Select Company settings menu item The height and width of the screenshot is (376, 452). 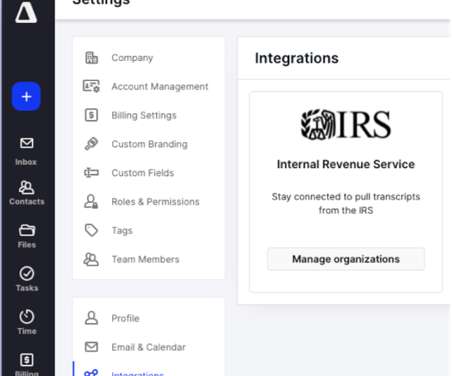pyautogui.click(x=132, y=58)
